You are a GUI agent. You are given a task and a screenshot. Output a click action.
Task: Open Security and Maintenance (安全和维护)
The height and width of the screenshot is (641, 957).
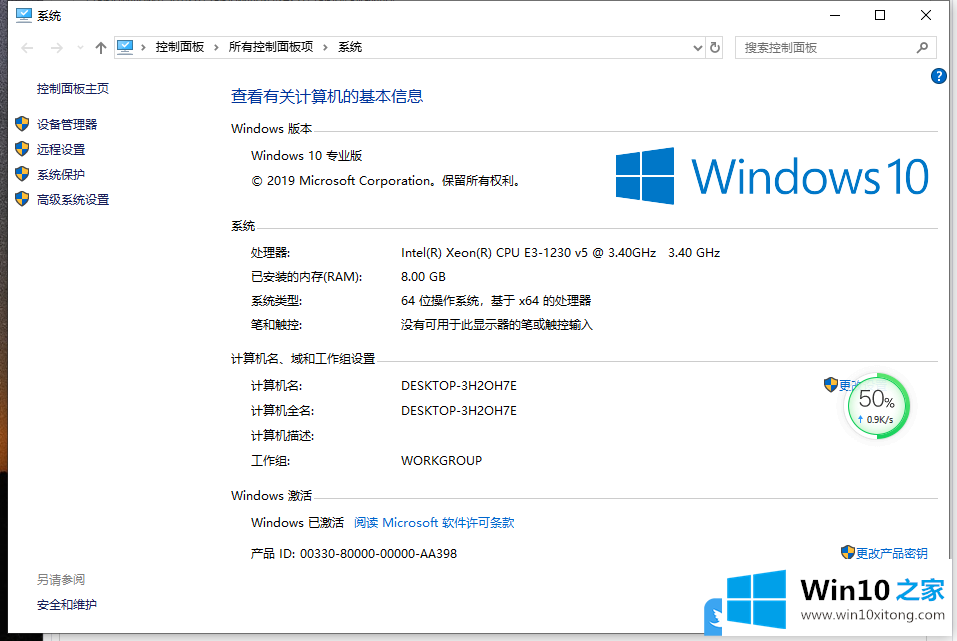point(67,604)
